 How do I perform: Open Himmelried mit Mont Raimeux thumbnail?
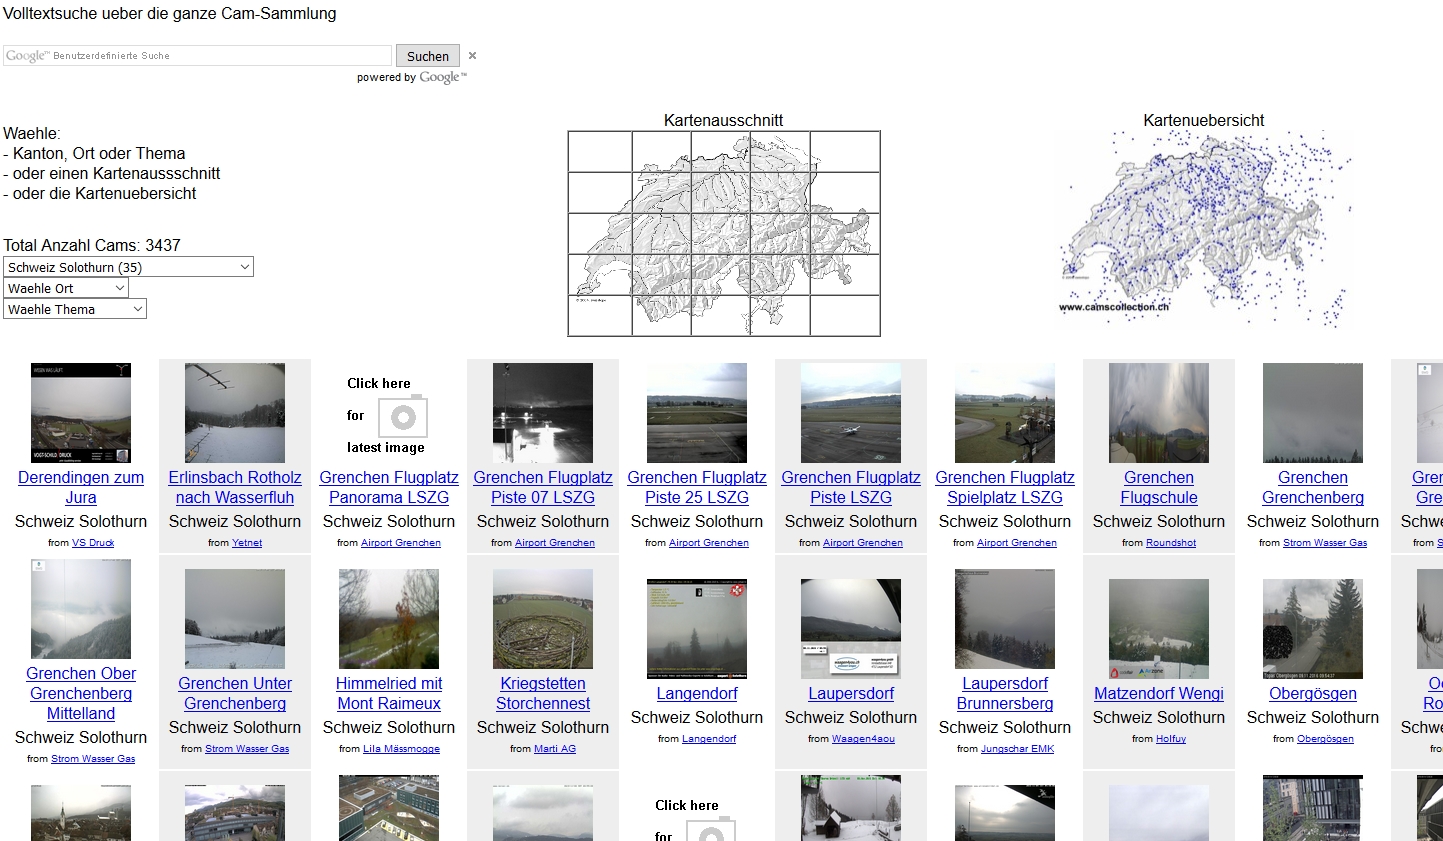(x=389, y=619)
